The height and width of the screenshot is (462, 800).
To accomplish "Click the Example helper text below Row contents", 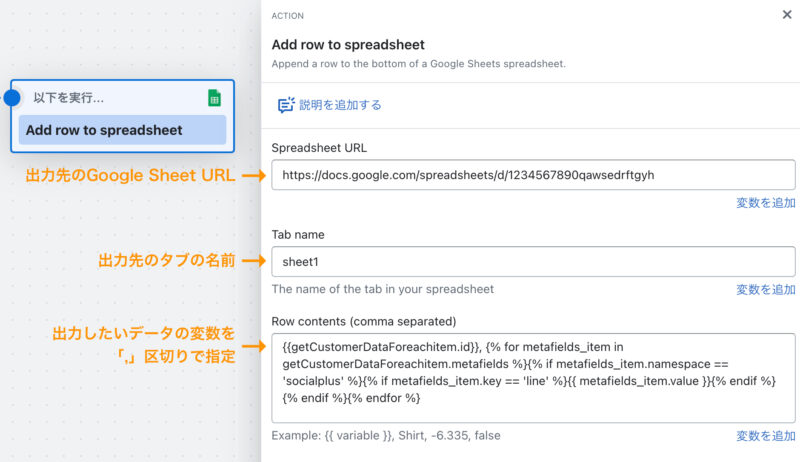I will [x=386, y=435].
